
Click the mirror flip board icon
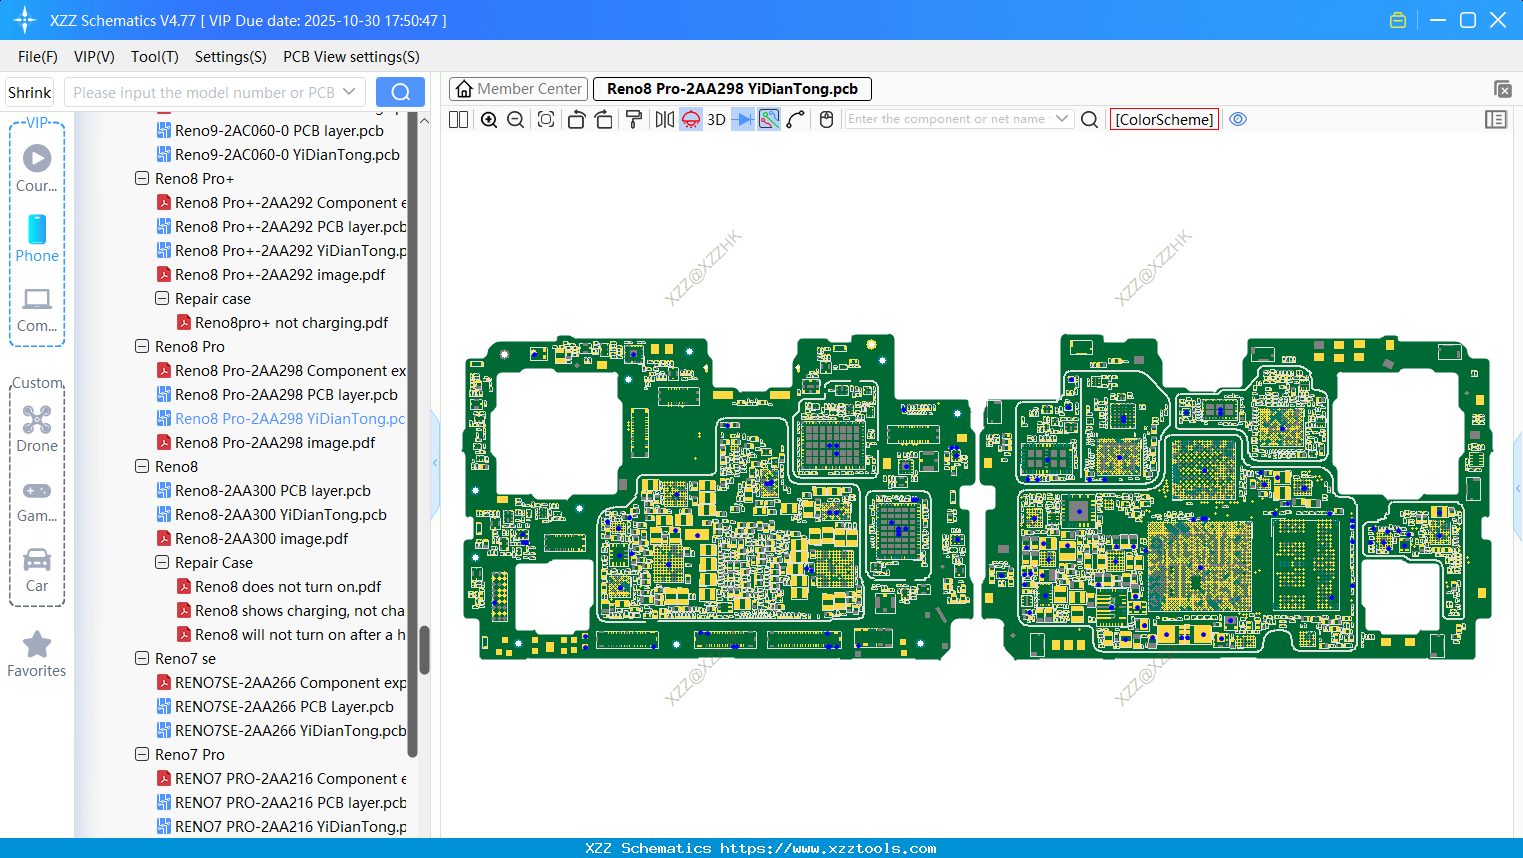tap(664, 120)
